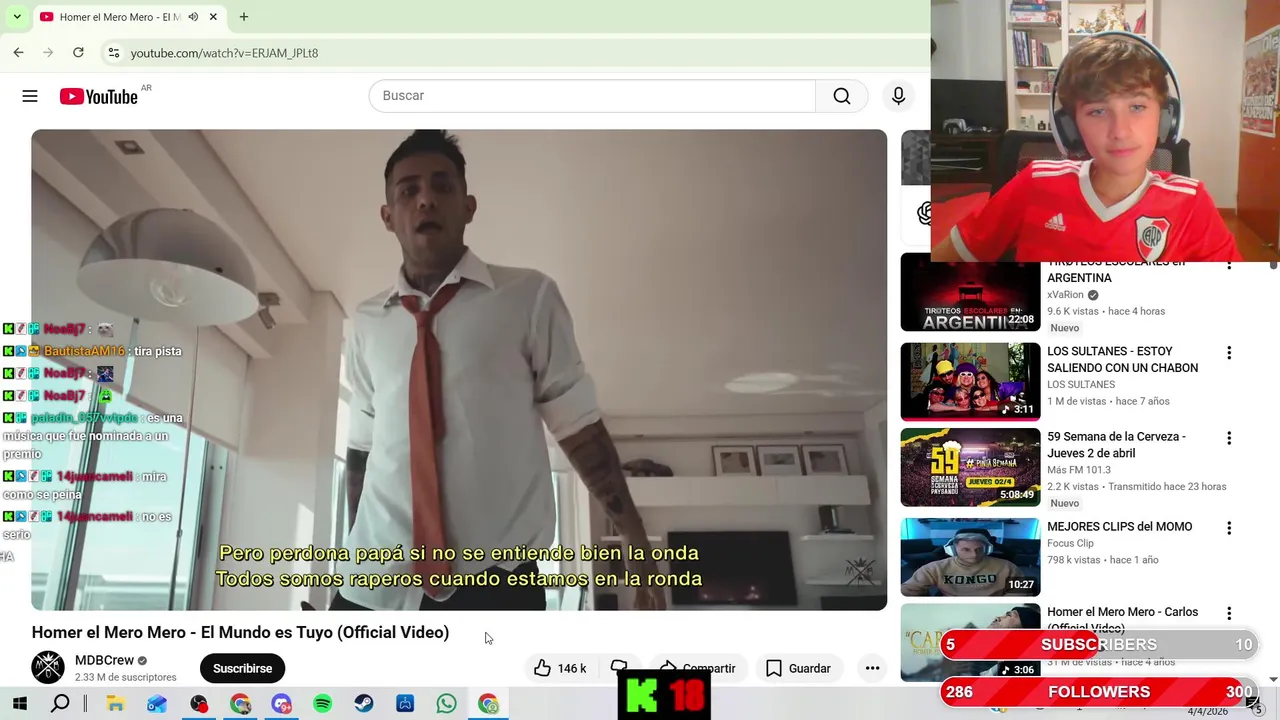1280x720 pixels.
Task: Open 59 Semana de la Cerveza thumbnail
Action: pyautogui.click(x=970, y=467)
